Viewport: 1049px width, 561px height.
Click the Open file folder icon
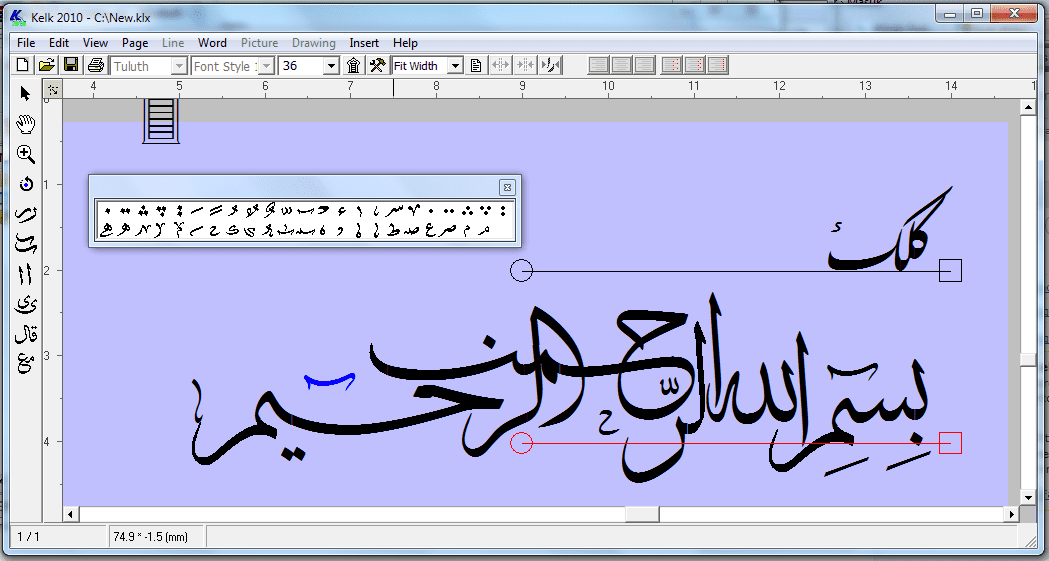tap(46, 66)
